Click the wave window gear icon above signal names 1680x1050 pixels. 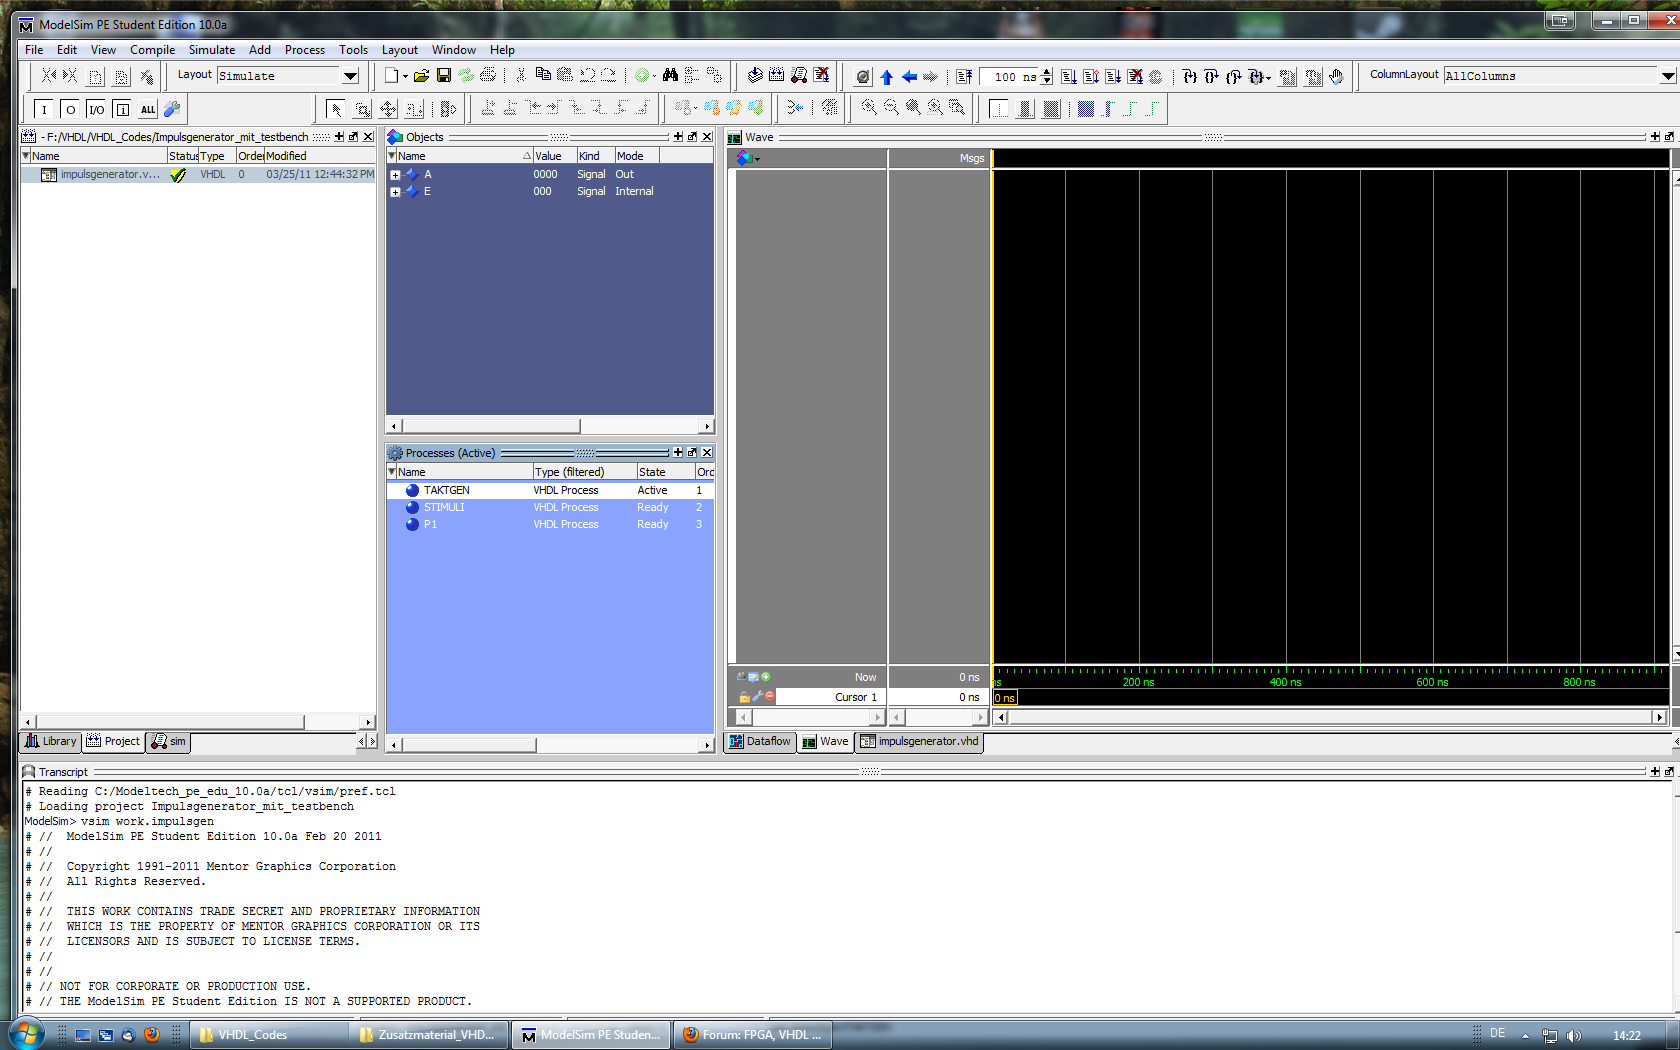point(746,158)
